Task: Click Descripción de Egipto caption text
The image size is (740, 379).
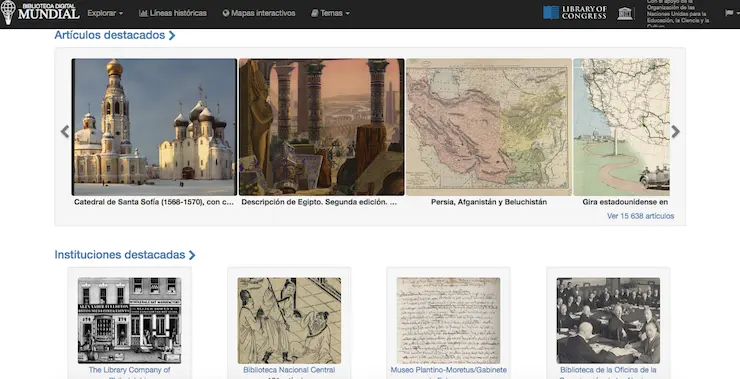Action: point(319,202)
